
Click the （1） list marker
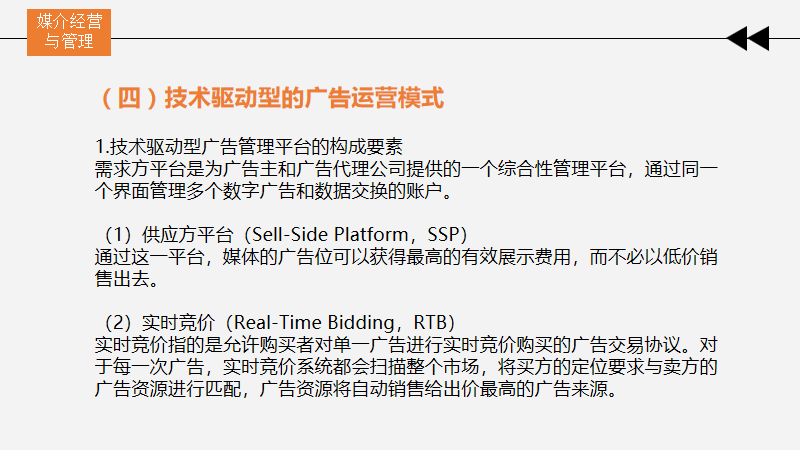click(x=118, y=235)
